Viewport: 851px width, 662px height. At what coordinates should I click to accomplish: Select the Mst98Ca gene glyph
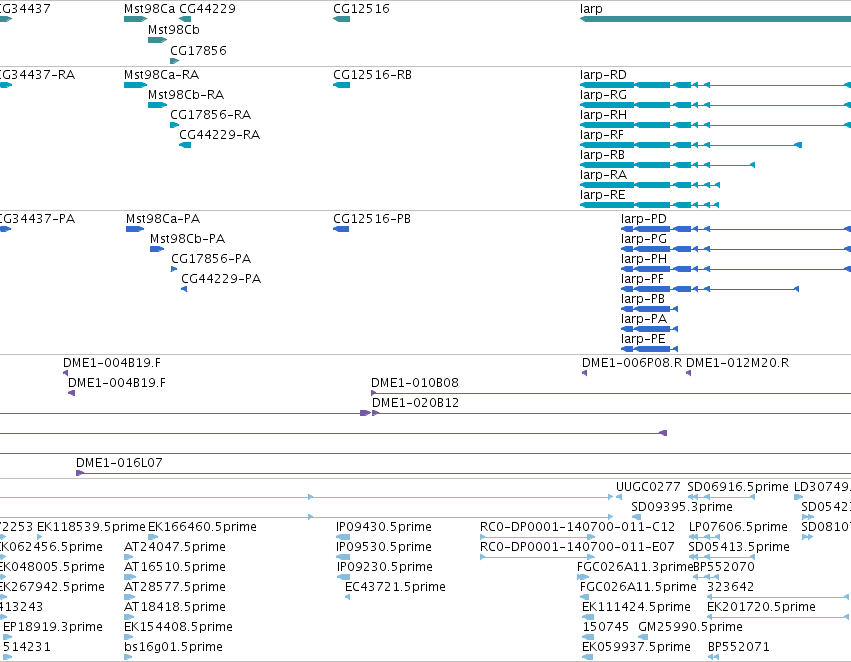(x=135, y=19)
